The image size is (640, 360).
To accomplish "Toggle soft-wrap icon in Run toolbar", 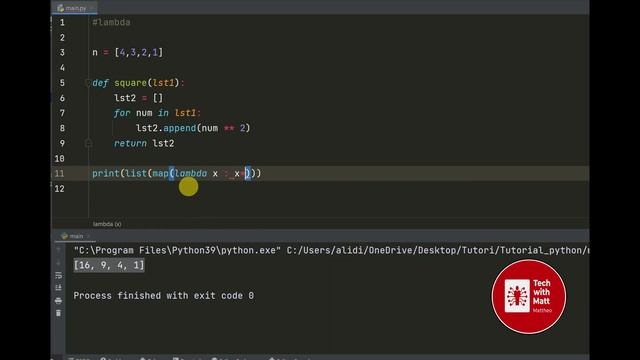I will pyautogui.click(x=58, y=276).
